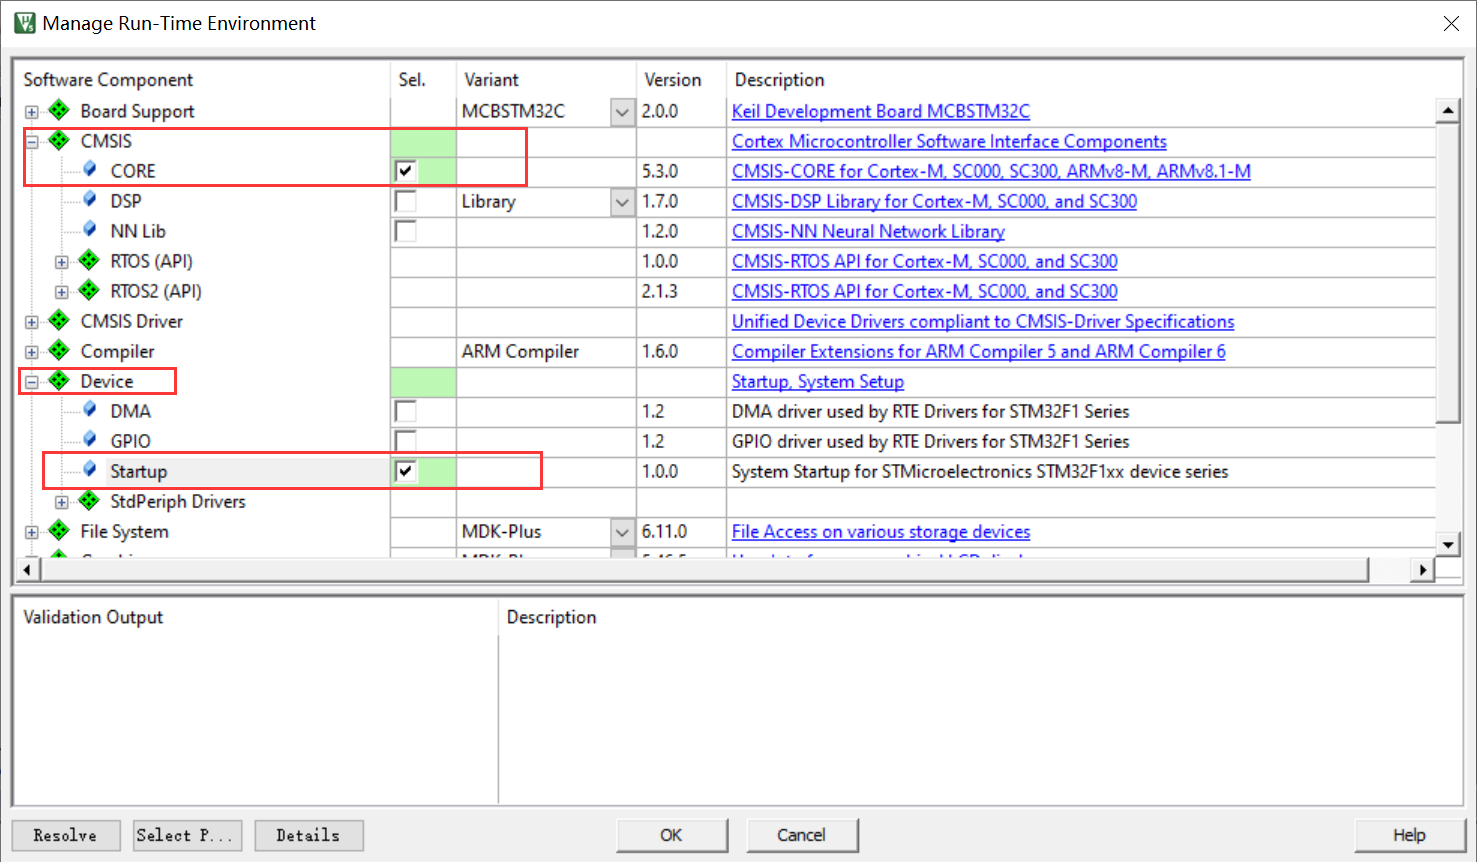Open the Startup, System Setup link
Viewport: 1477px width, 862px height.
pyautogui.click(x=818, y=381)
